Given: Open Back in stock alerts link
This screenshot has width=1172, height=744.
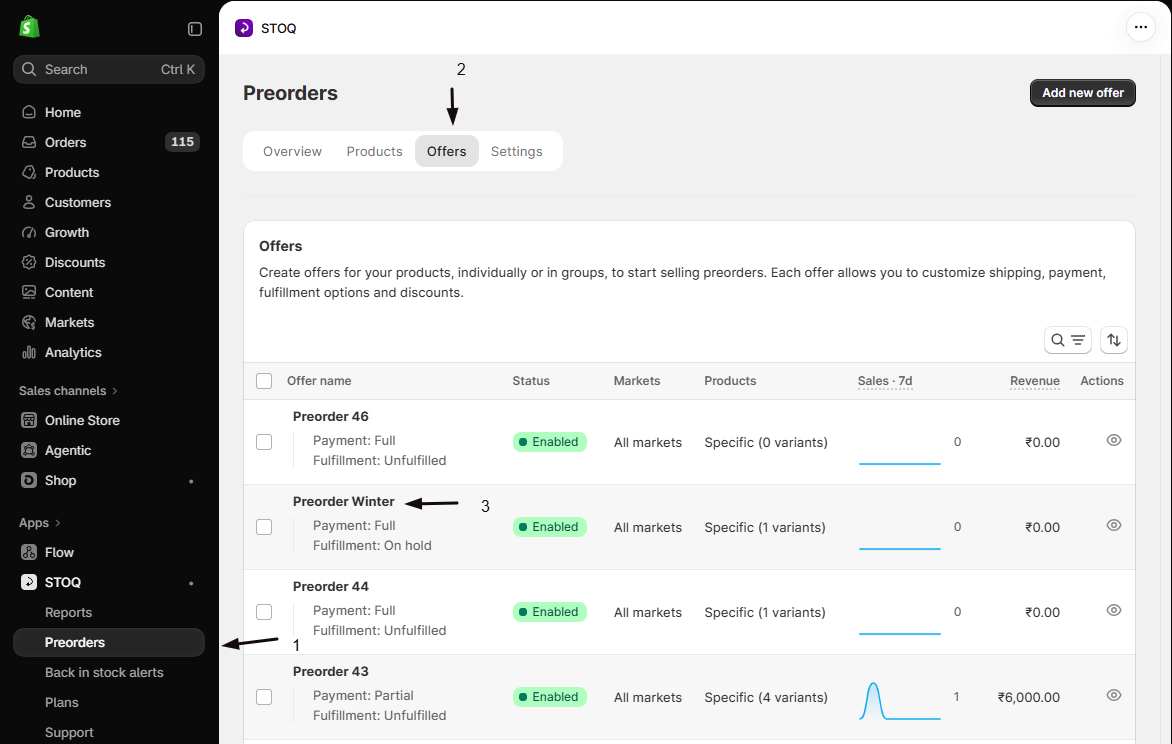Looking at the screenshot, I should 104,672.
